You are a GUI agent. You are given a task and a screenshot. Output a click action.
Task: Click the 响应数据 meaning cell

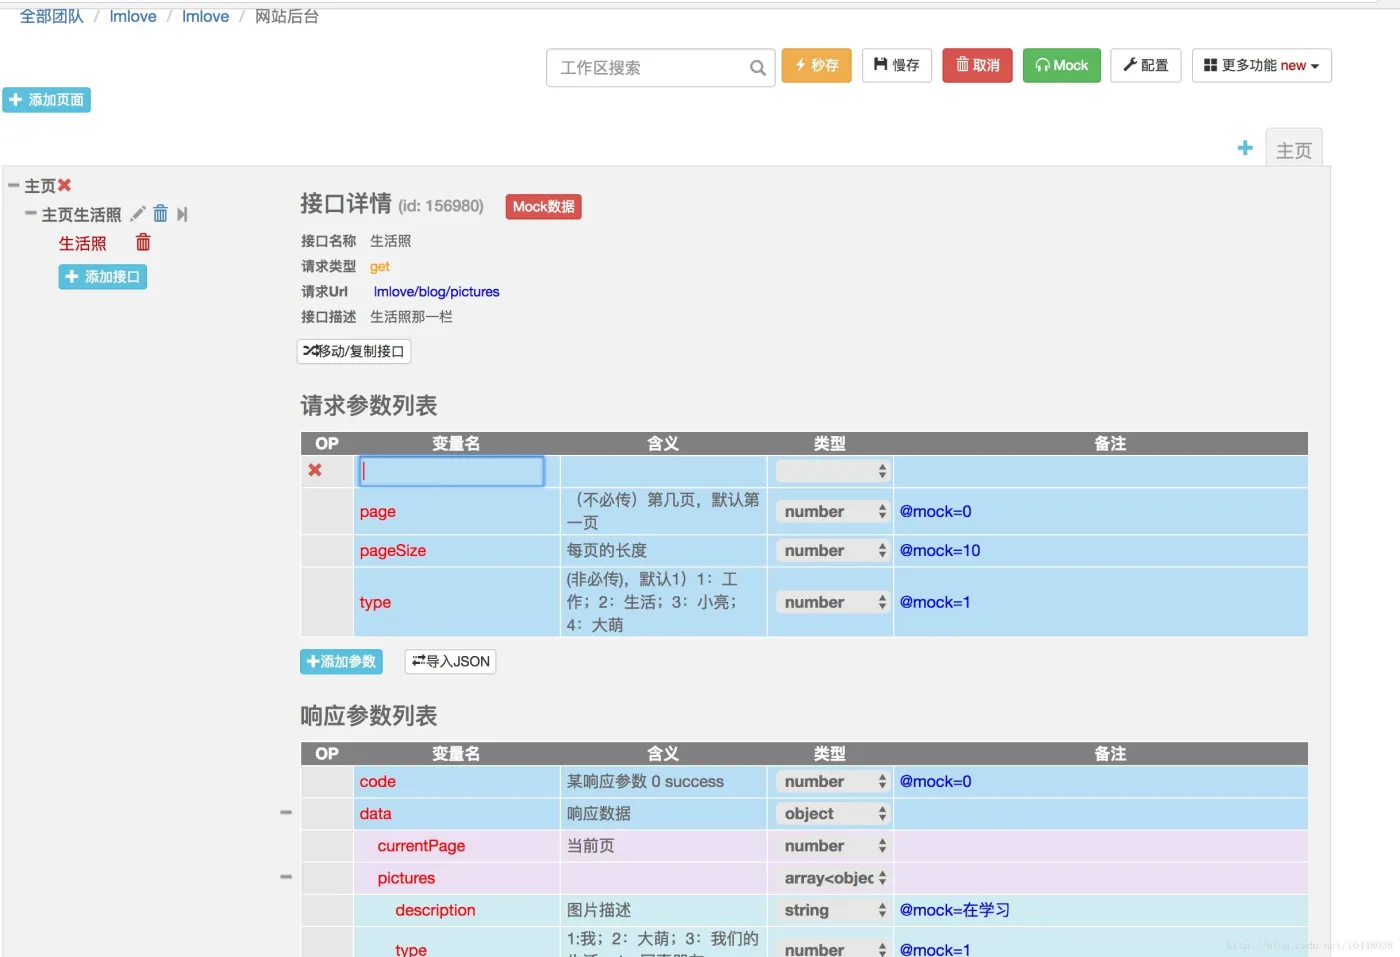(x=663, y=813)
